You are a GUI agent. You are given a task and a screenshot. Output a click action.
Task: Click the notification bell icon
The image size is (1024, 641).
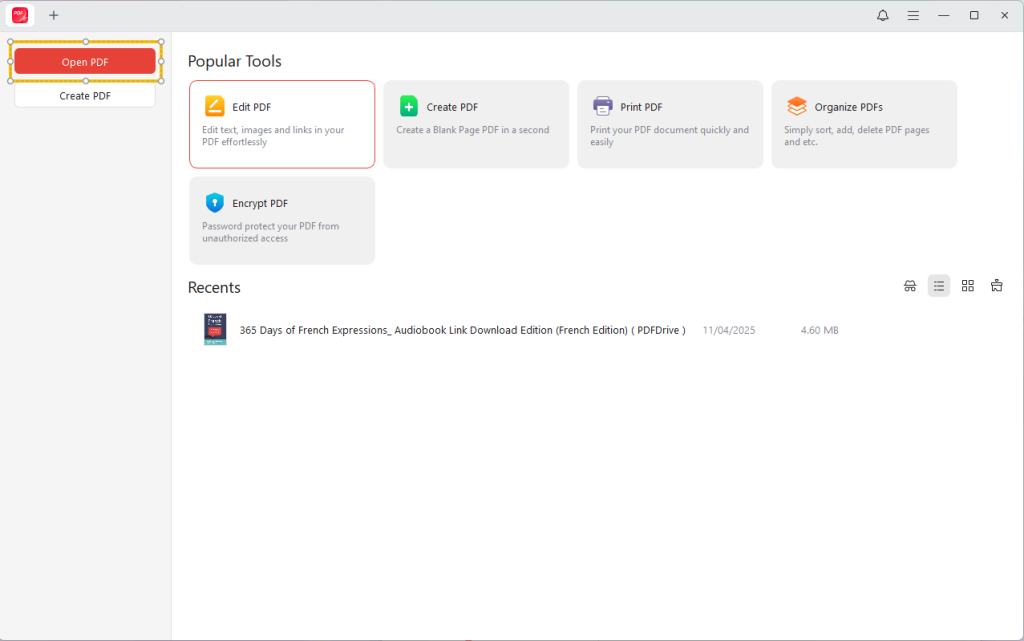click(882, 15)
